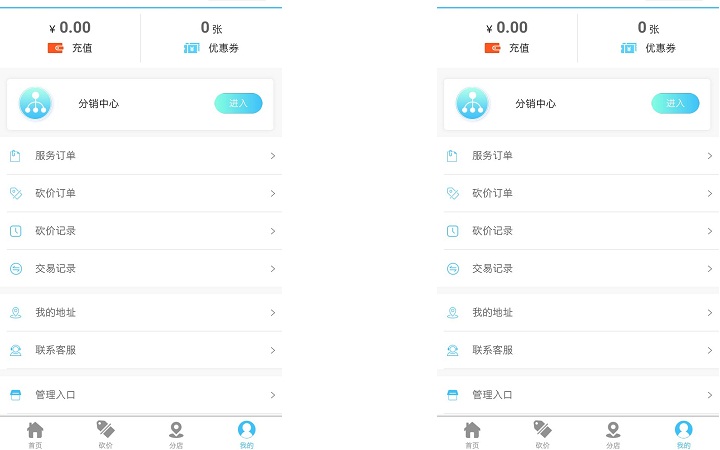The height and width of the screenshot is (450, 720).
Task: Open the 分店 branch tab in left screen
Action: pyautogui.click(x=176, y=434)
